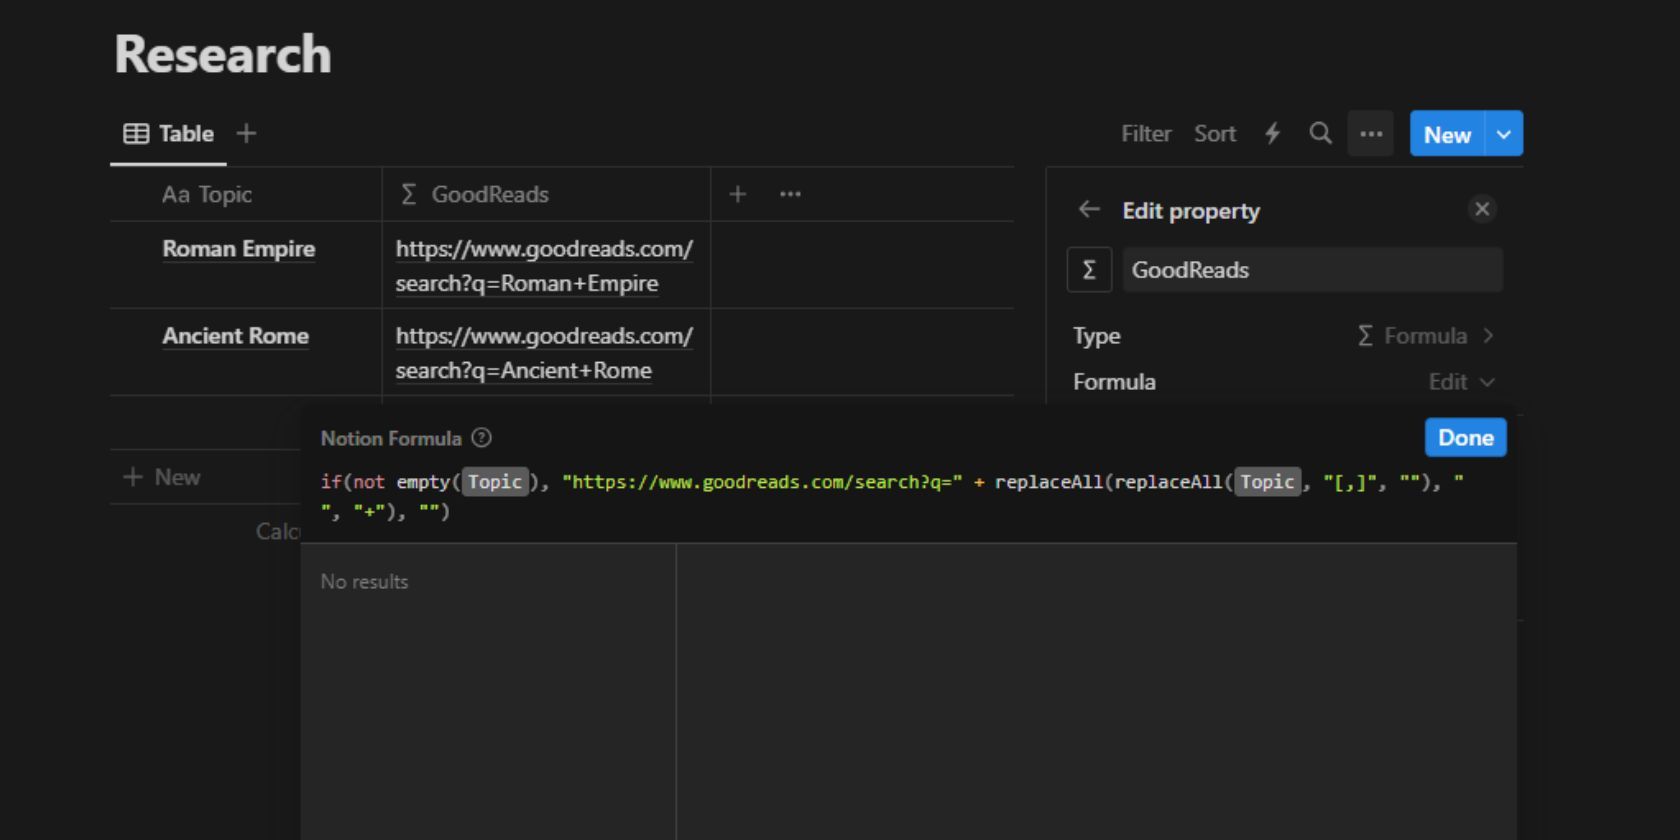Viewport: 1680px width, 840px height.
Task: Go back using Edit property arrow
Action: coord(1089,210)
